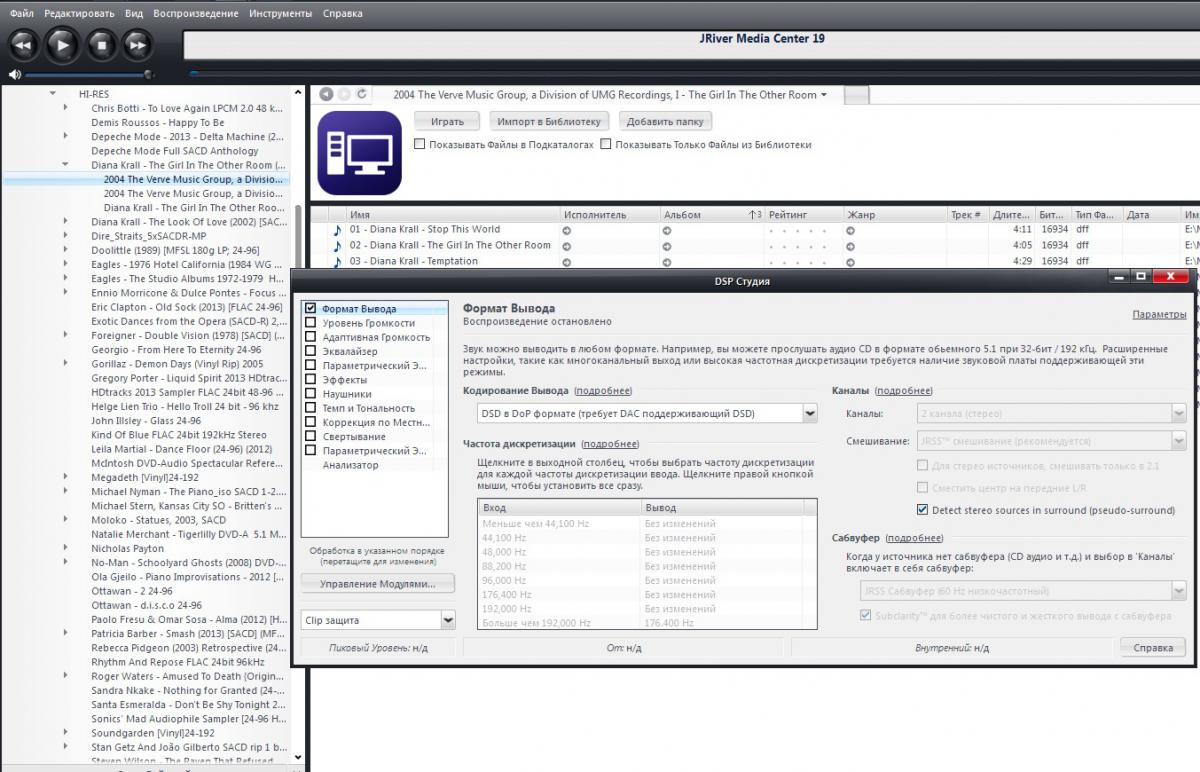1200x772 pixels.
Task: Click the large computer monitor icon
Action: tap(359, 153)
